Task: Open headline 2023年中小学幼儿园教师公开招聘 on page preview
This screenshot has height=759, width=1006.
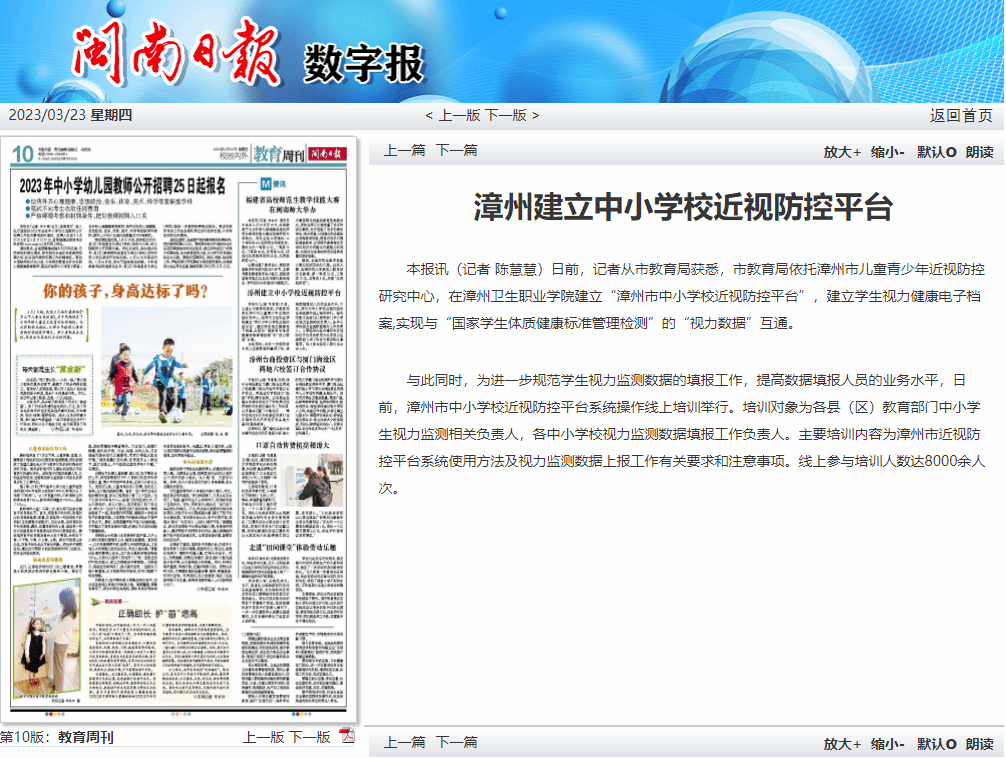Action: click(x=124, y=185)
